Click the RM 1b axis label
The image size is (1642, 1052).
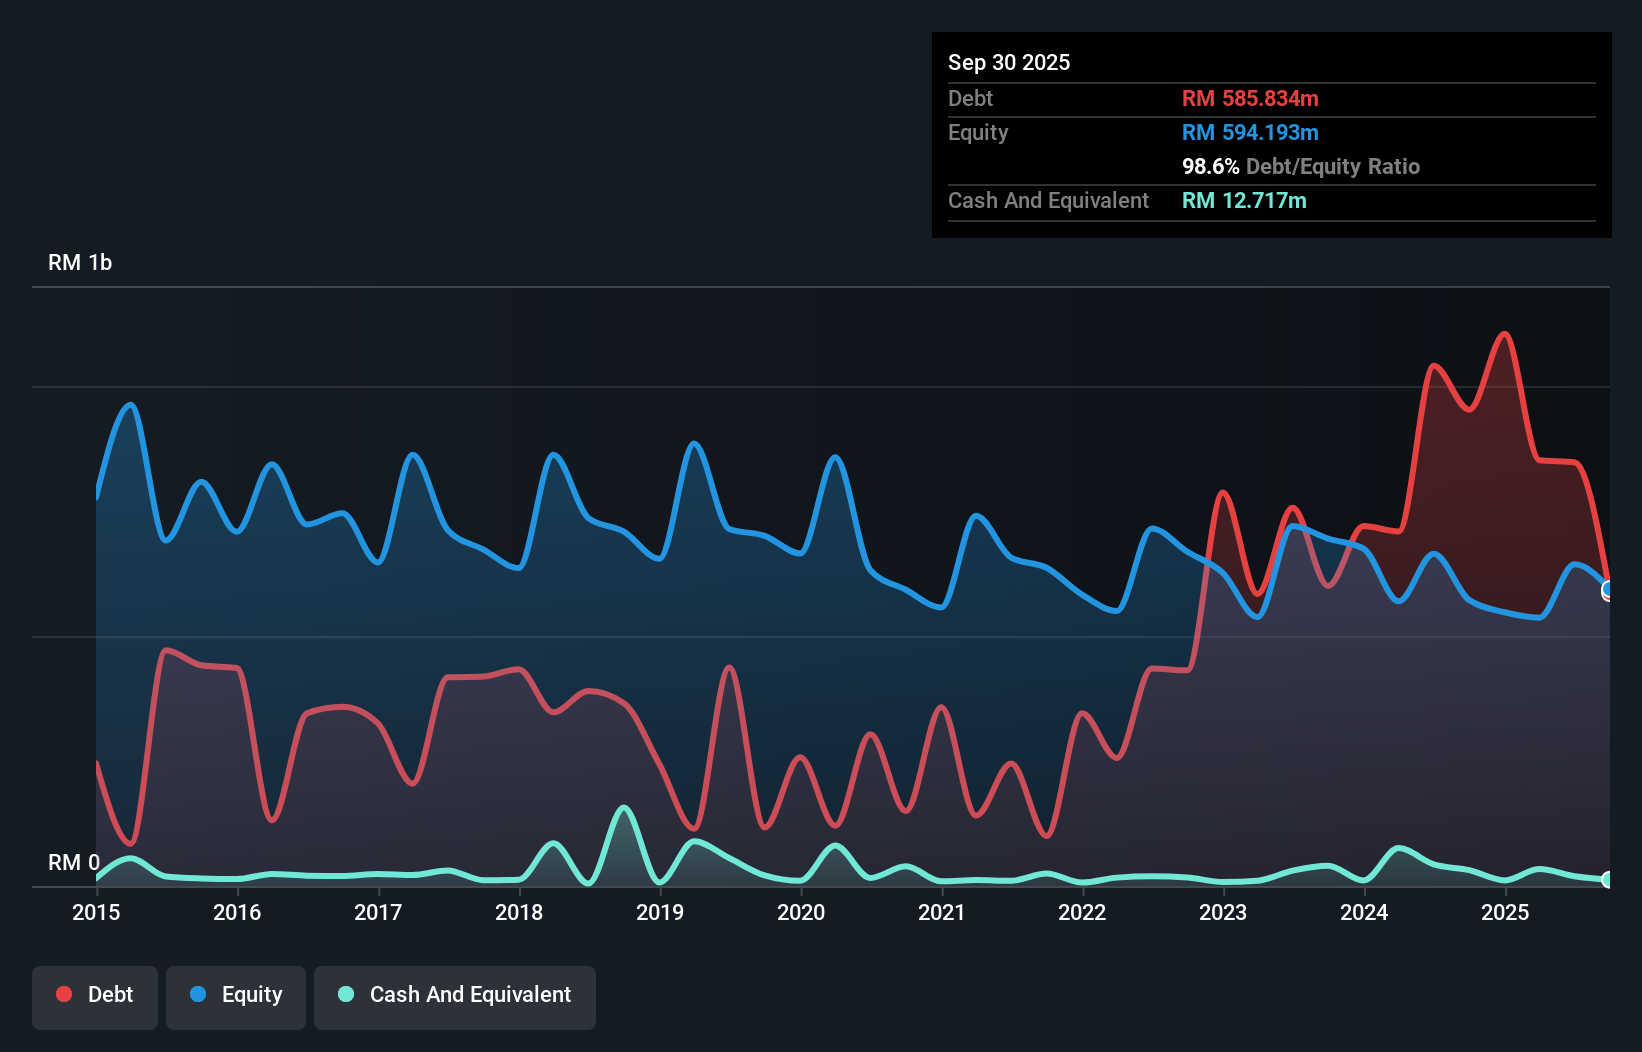point(81,262)
